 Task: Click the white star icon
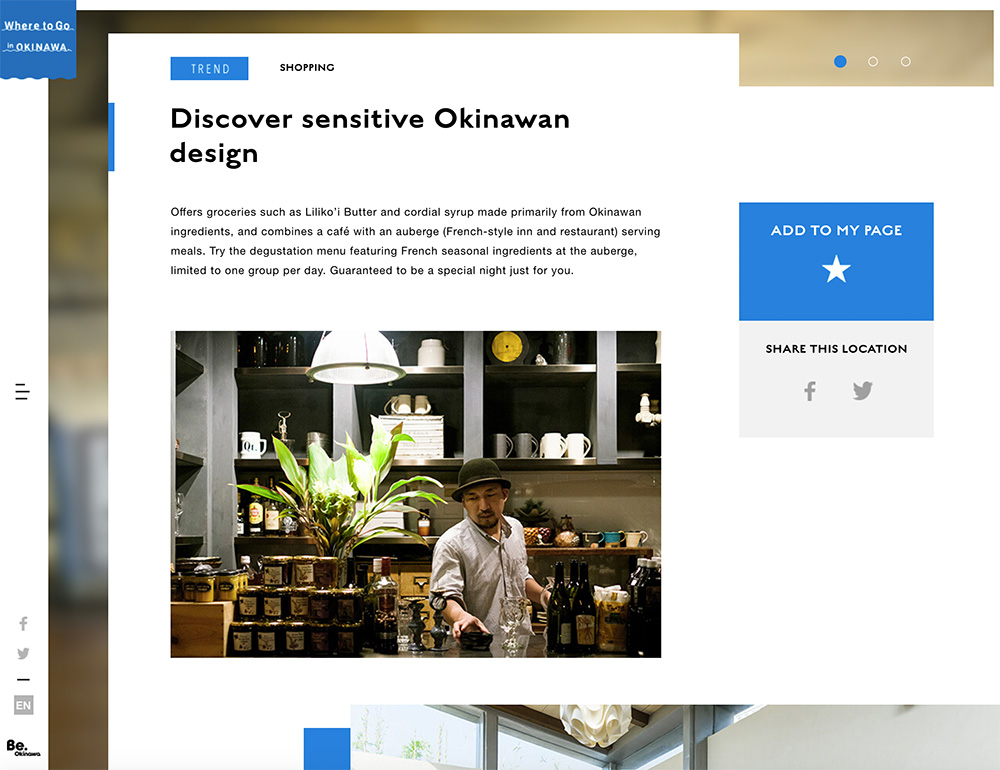click(836, 269)
